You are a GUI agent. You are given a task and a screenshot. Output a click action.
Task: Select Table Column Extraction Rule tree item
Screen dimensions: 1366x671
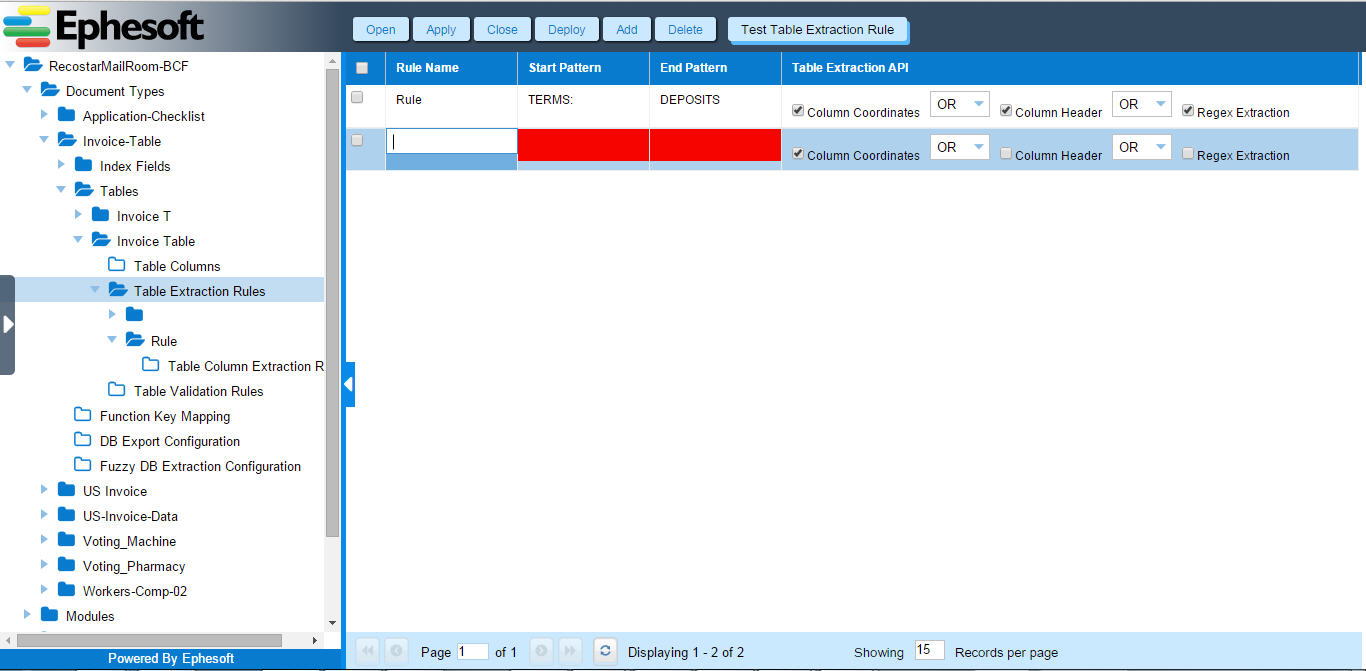tap(246, 366)
